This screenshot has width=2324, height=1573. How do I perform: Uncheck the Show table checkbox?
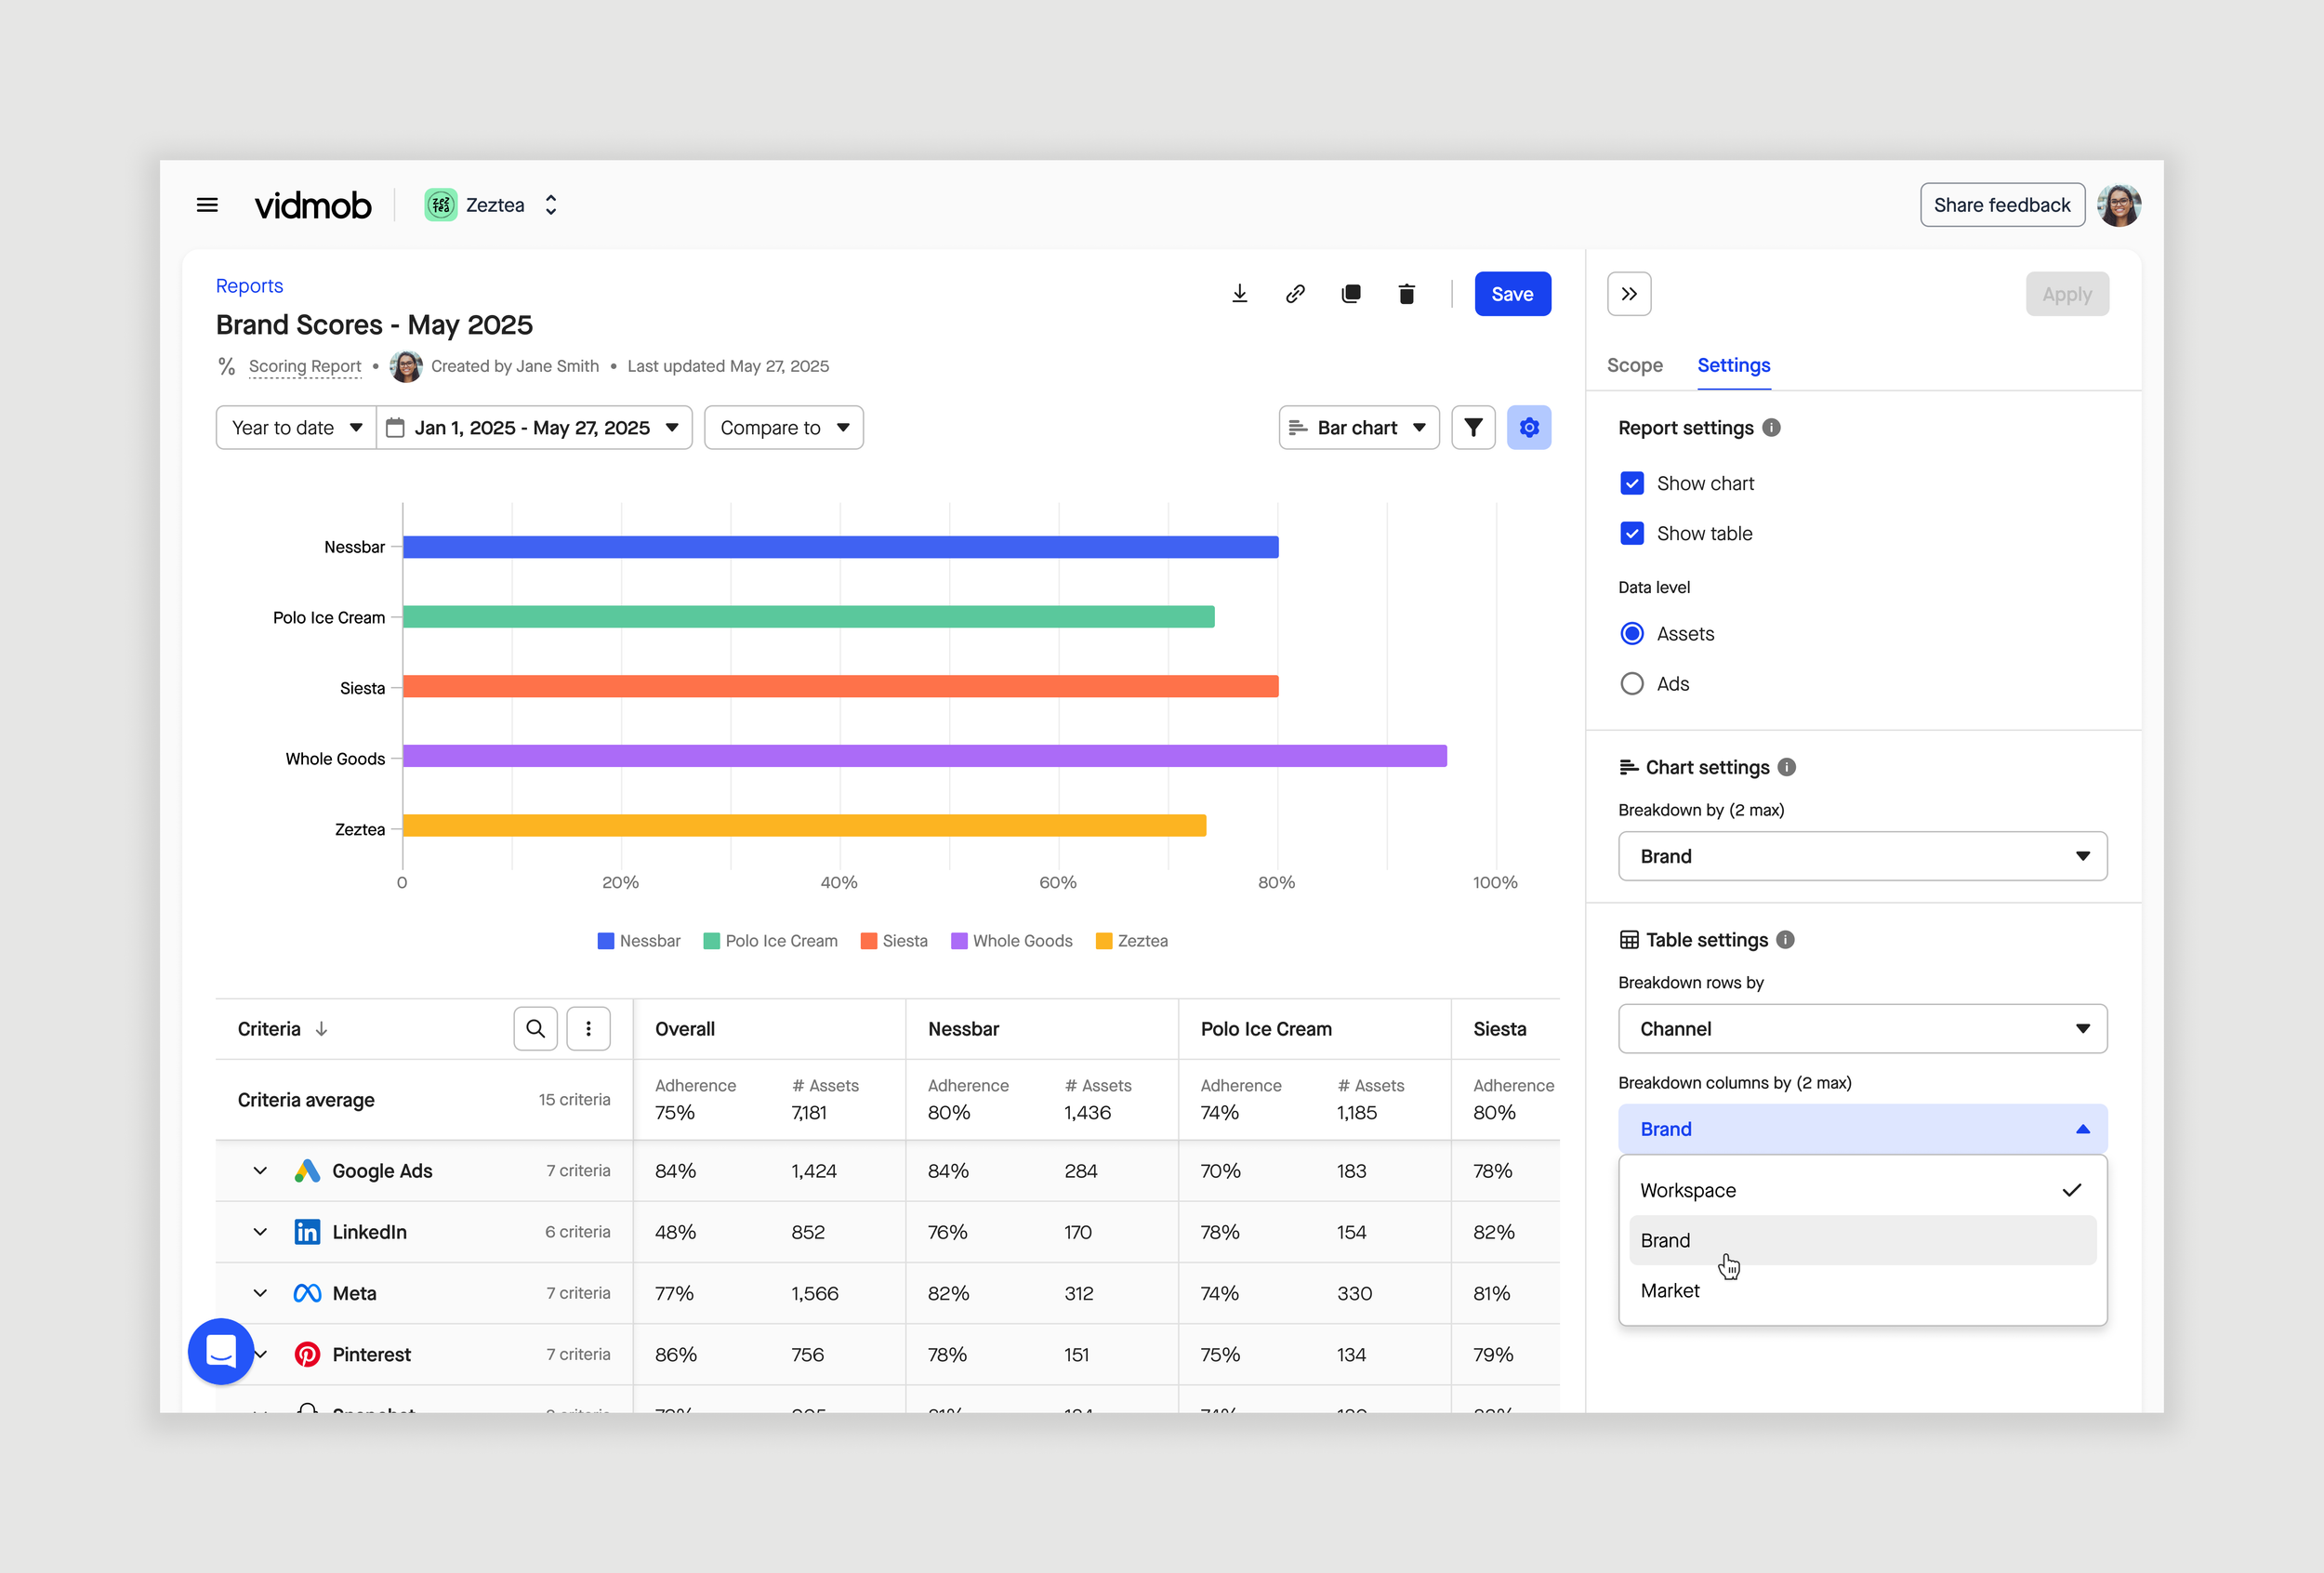[1631, 533]
